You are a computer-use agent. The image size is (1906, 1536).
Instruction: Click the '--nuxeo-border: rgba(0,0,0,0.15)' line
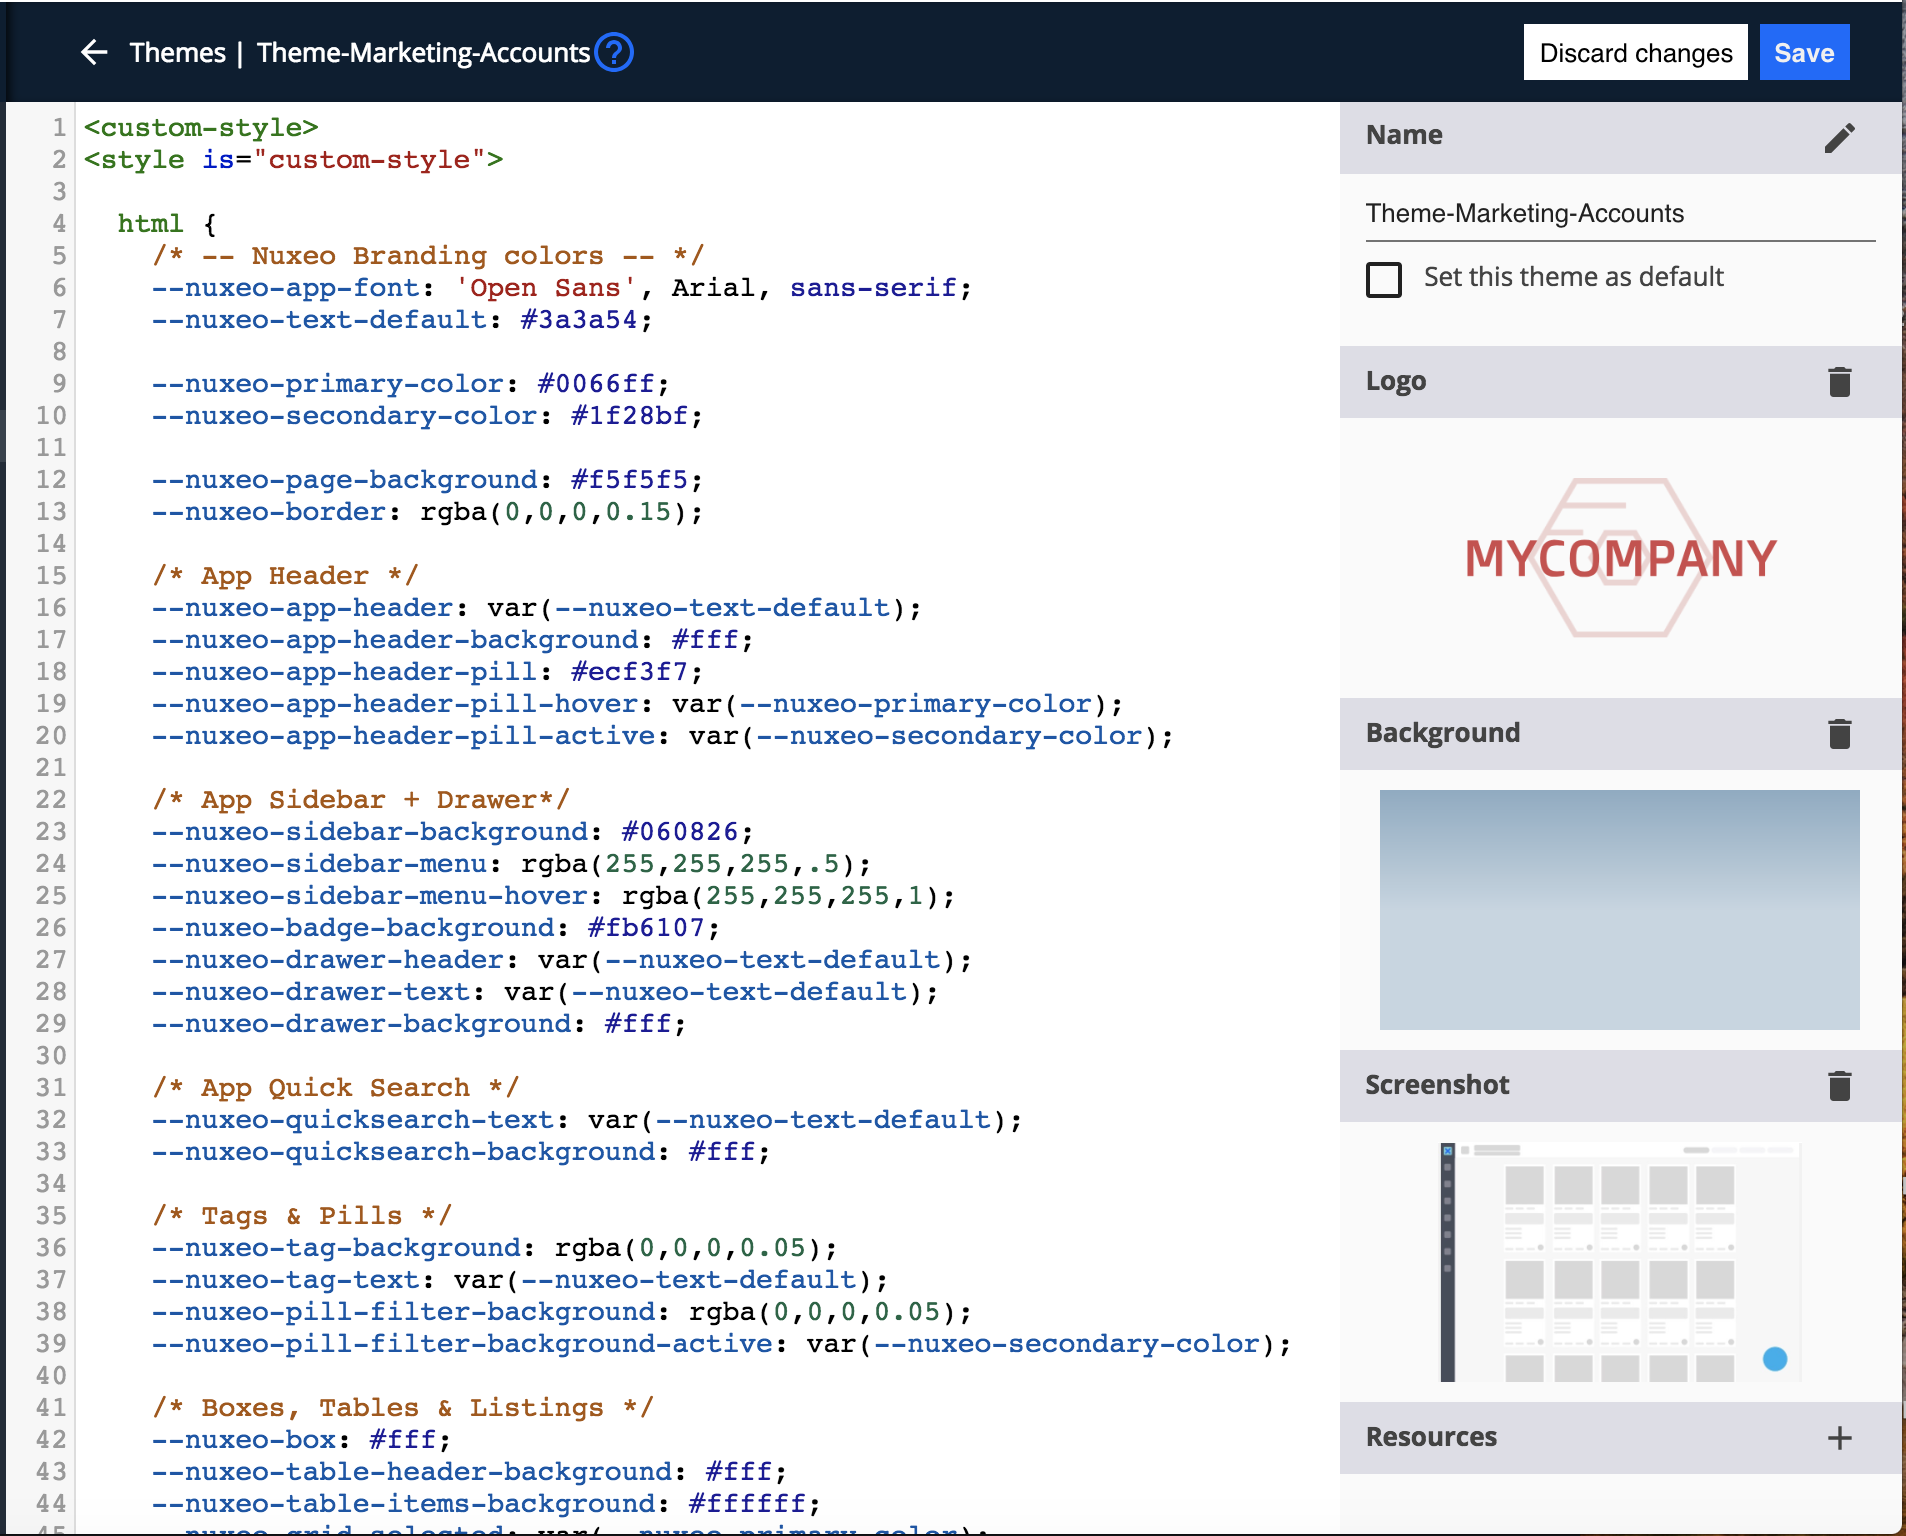coord(427,512)
